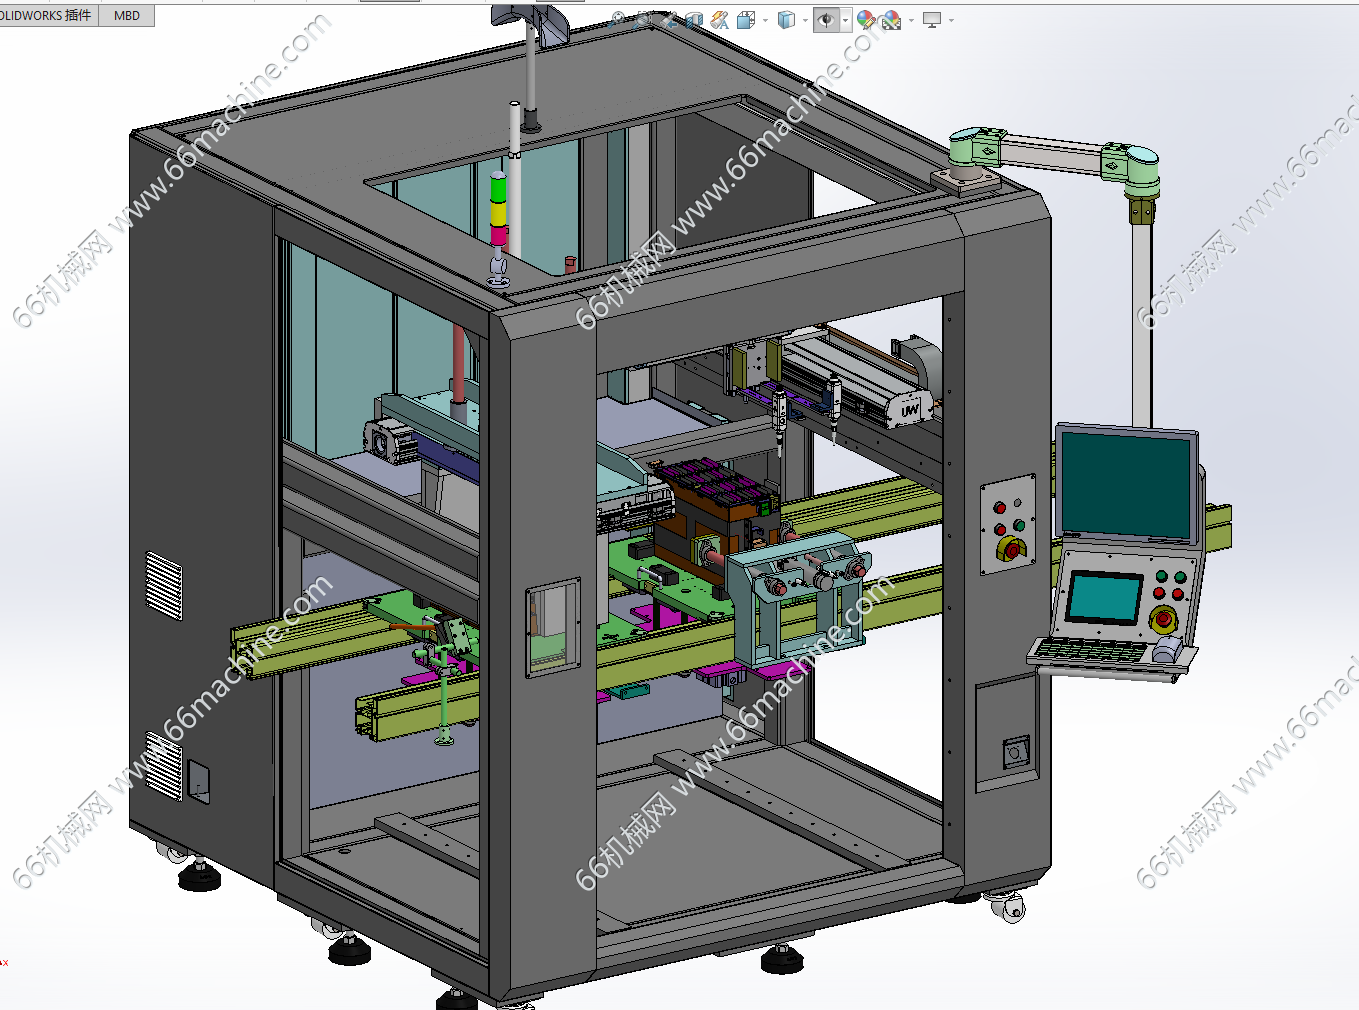
Task: Click the View Orientation cube icon
Action: pos(746,20)
